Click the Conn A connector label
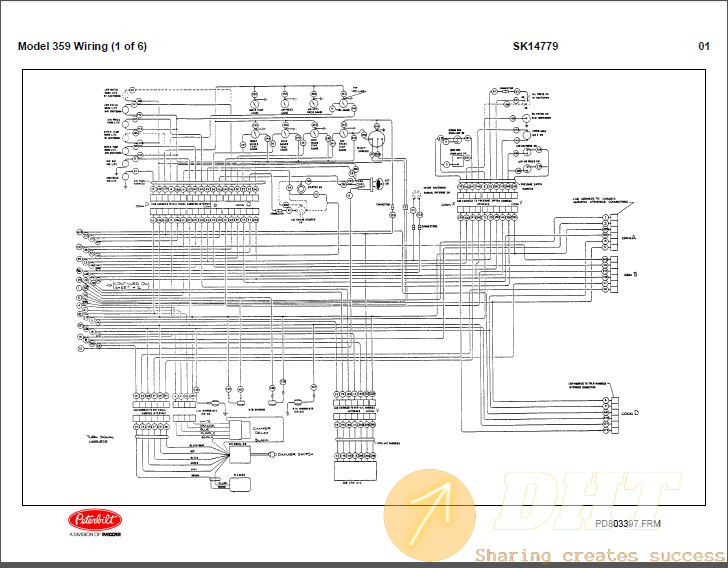The height and width of the screenshot is (568, 728). (x=629, y=237)
